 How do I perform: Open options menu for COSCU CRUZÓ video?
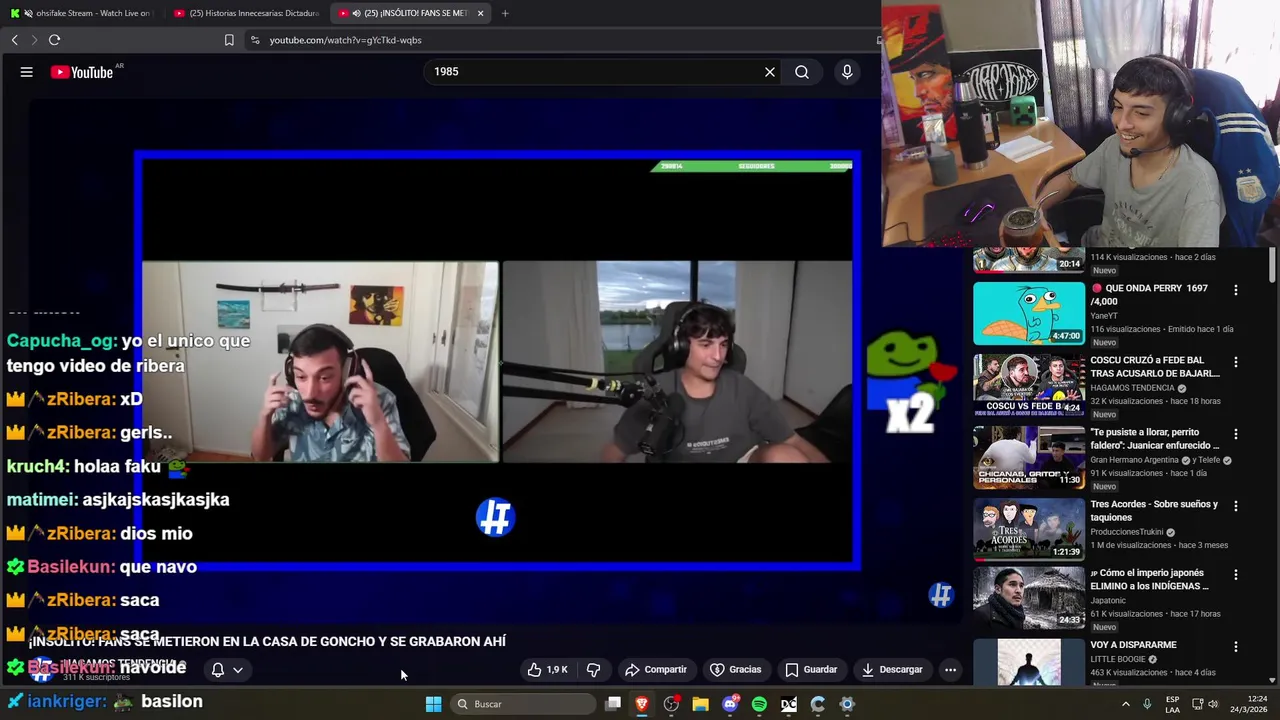click(1236, 362)
